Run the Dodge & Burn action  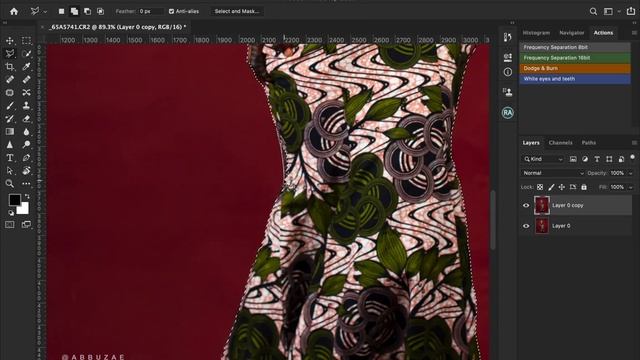(x=575, y=68)
